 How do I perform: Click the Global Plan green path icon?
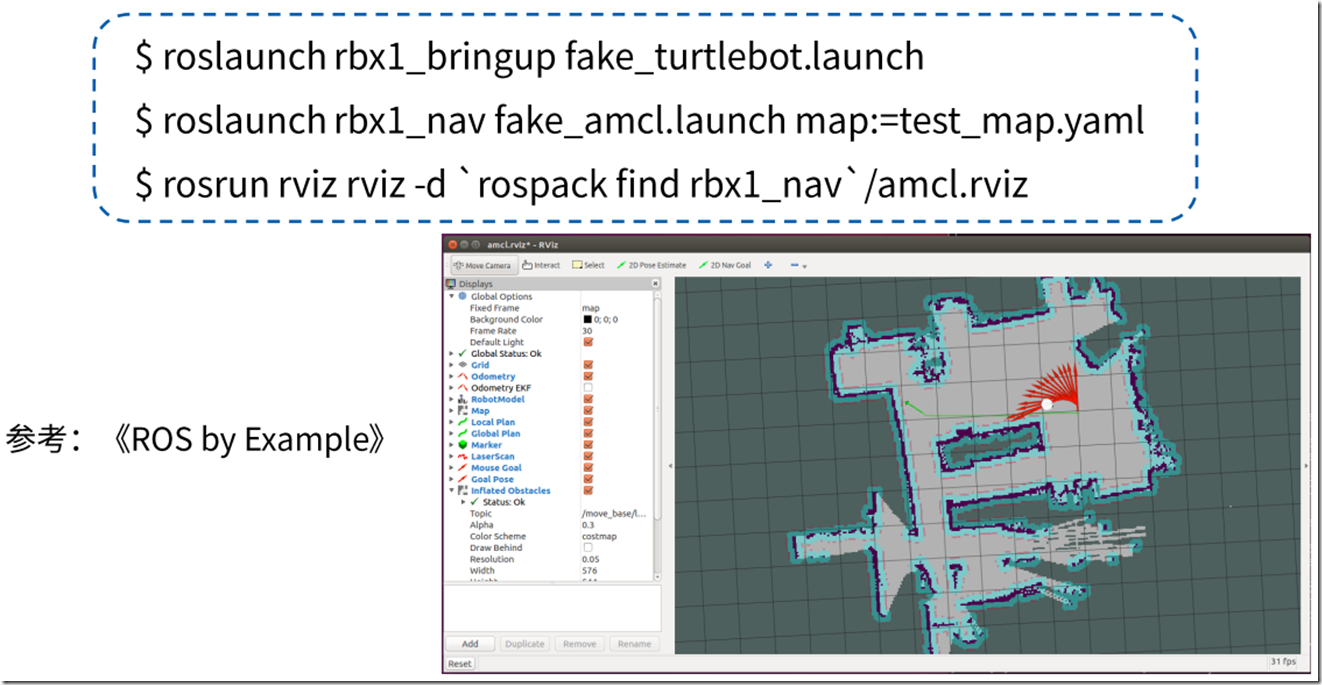[x=462, y=434]
